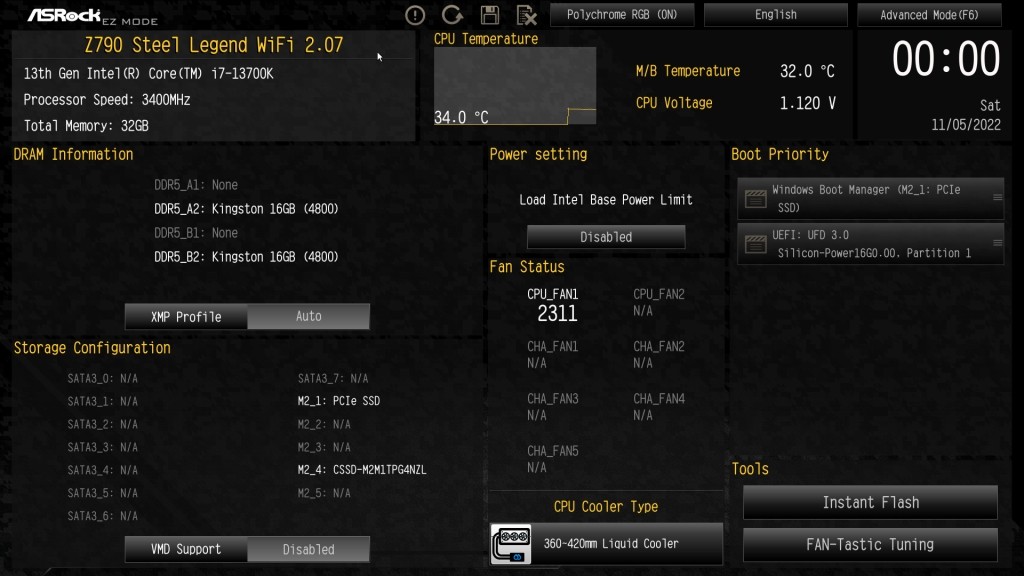Click the exclamation info icon

click(415, 15)
